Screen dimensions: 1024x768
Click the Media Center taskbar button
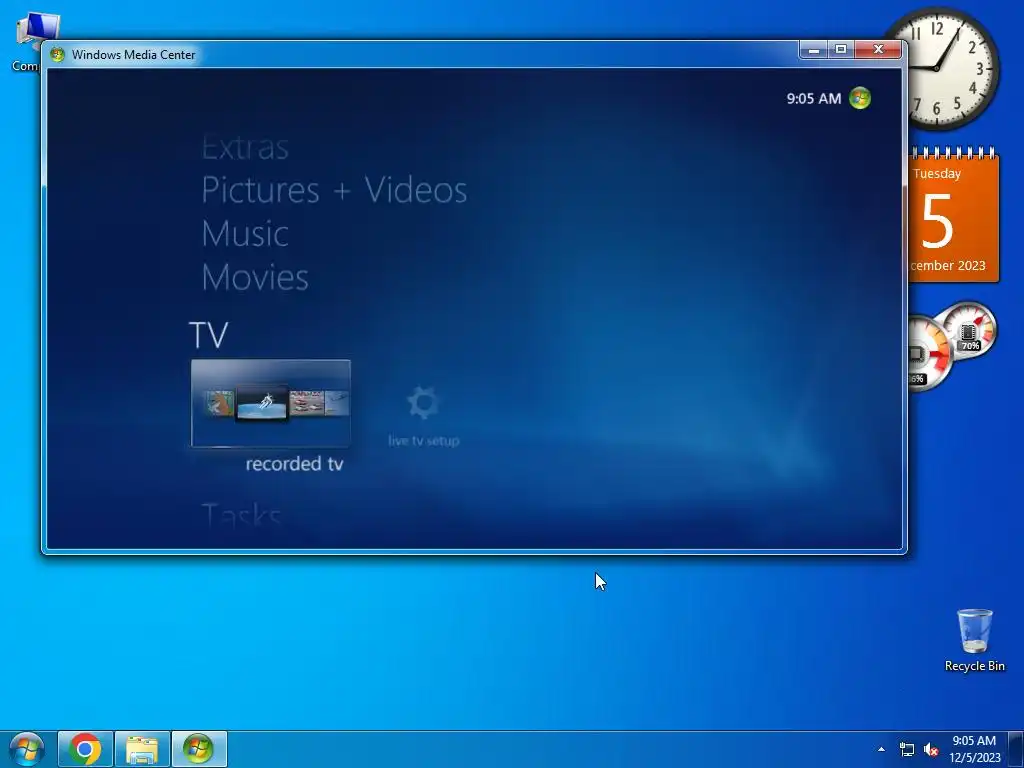(199, 749)
